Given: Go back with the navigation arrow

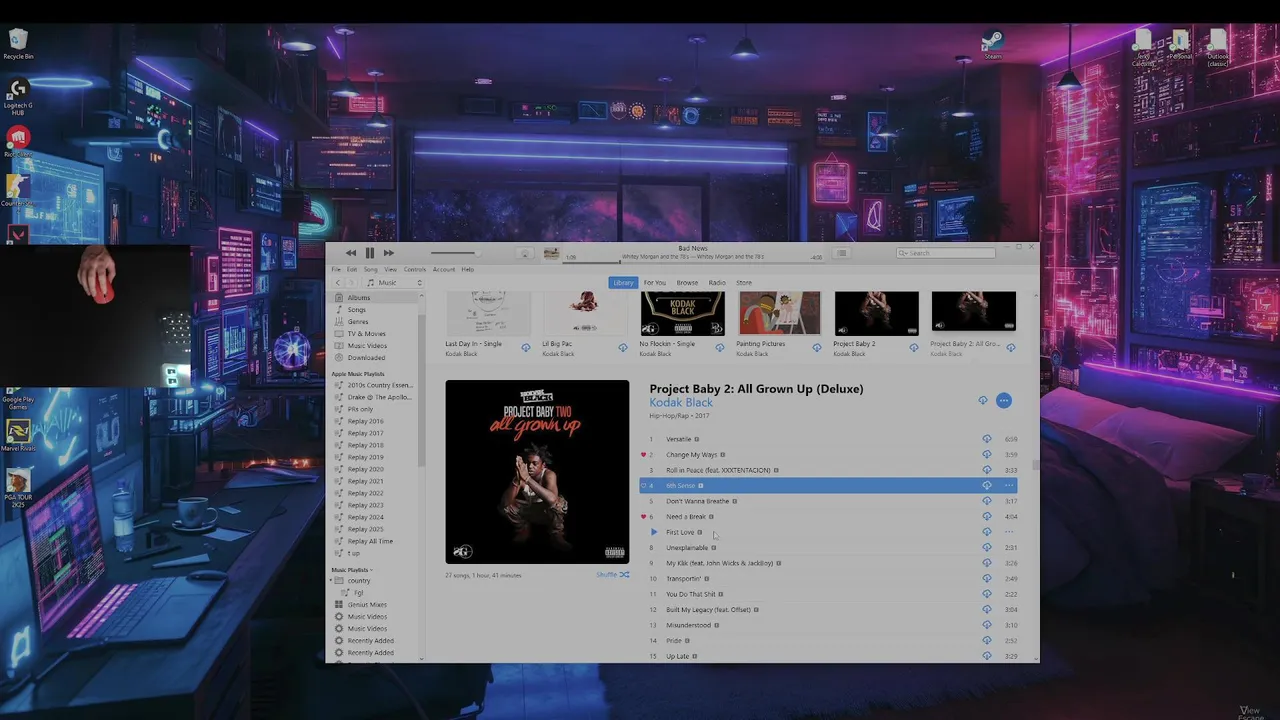Looking at the screenshot, I should pyautogui.click(x=338, y=283).
